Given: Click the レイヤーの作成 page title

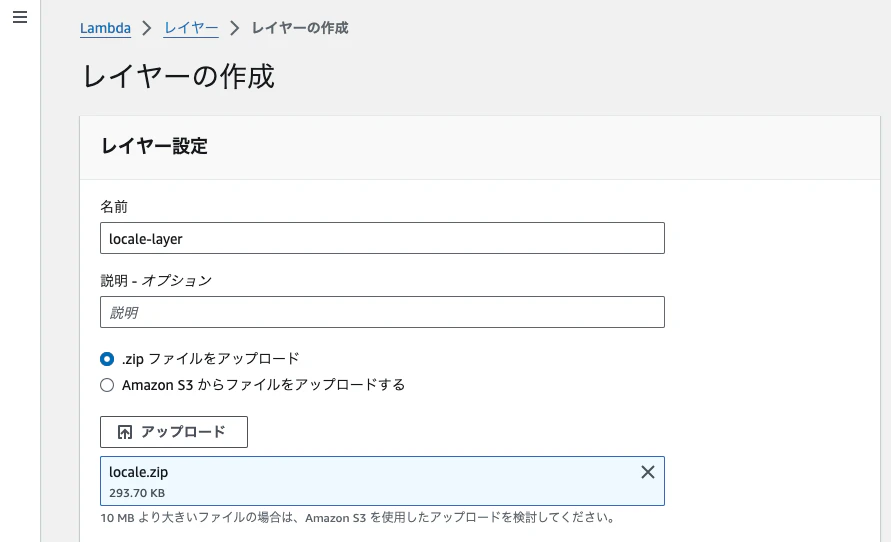Looking at the screenshot, I should 179,76.
